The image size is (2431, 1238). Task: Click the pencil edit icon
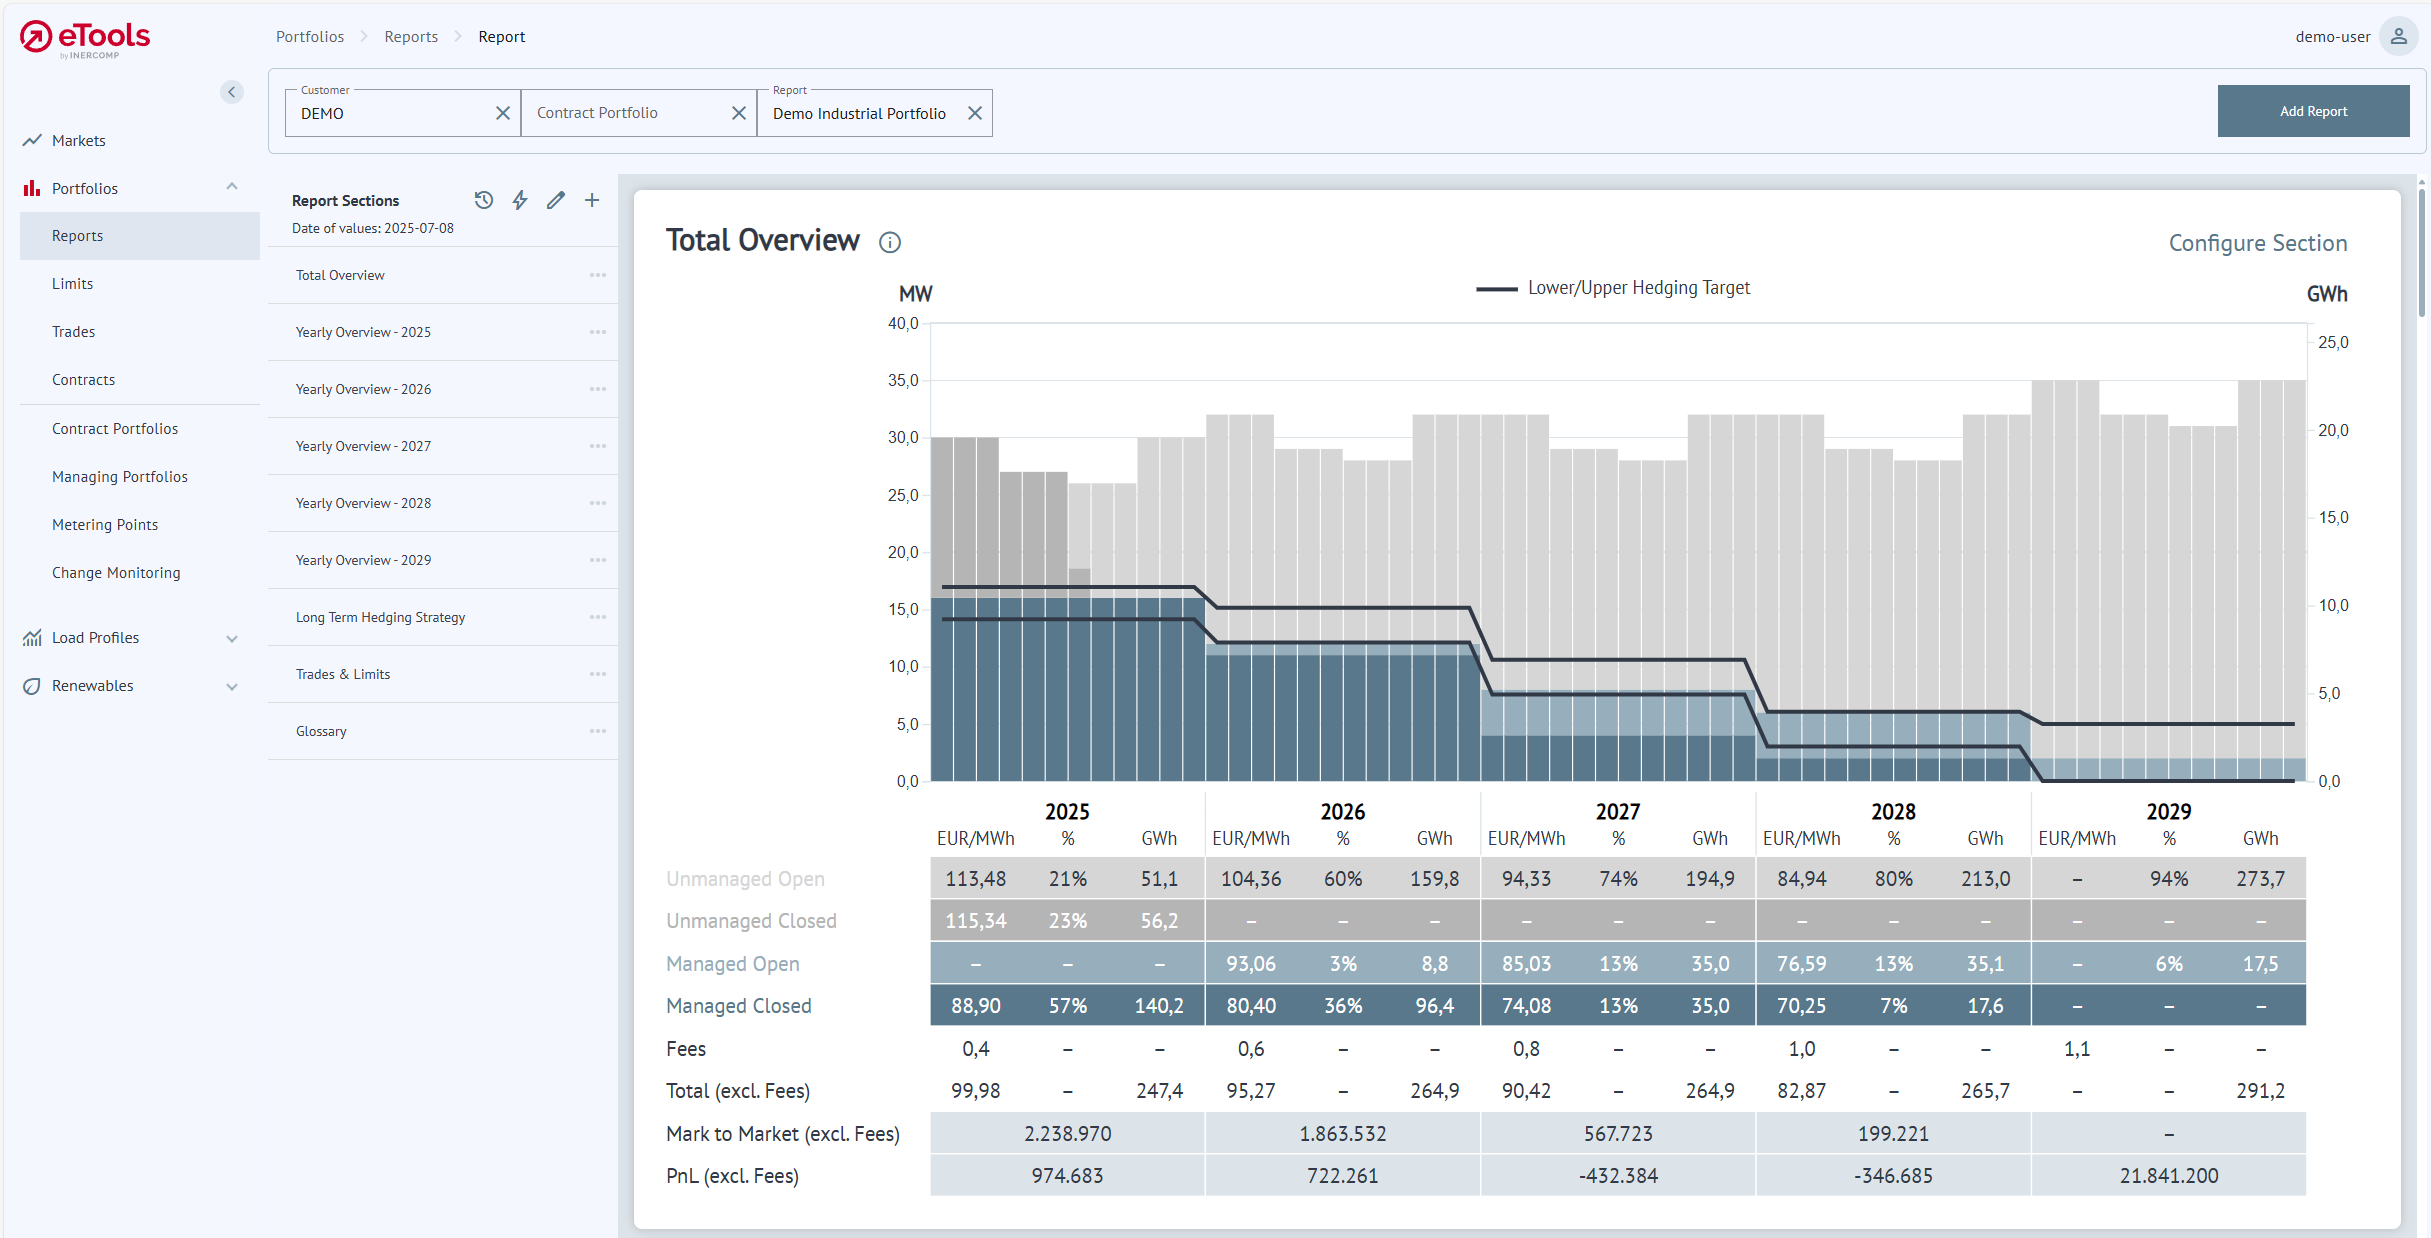point(556,200)
